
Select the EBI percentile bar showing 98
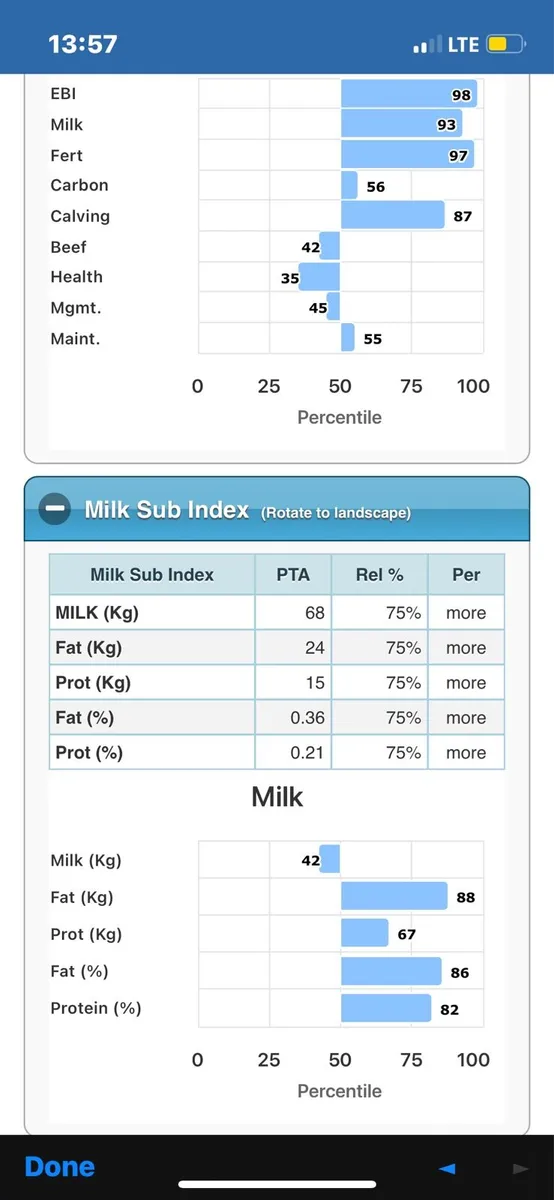pyautogui.click(x=409, y=94)
